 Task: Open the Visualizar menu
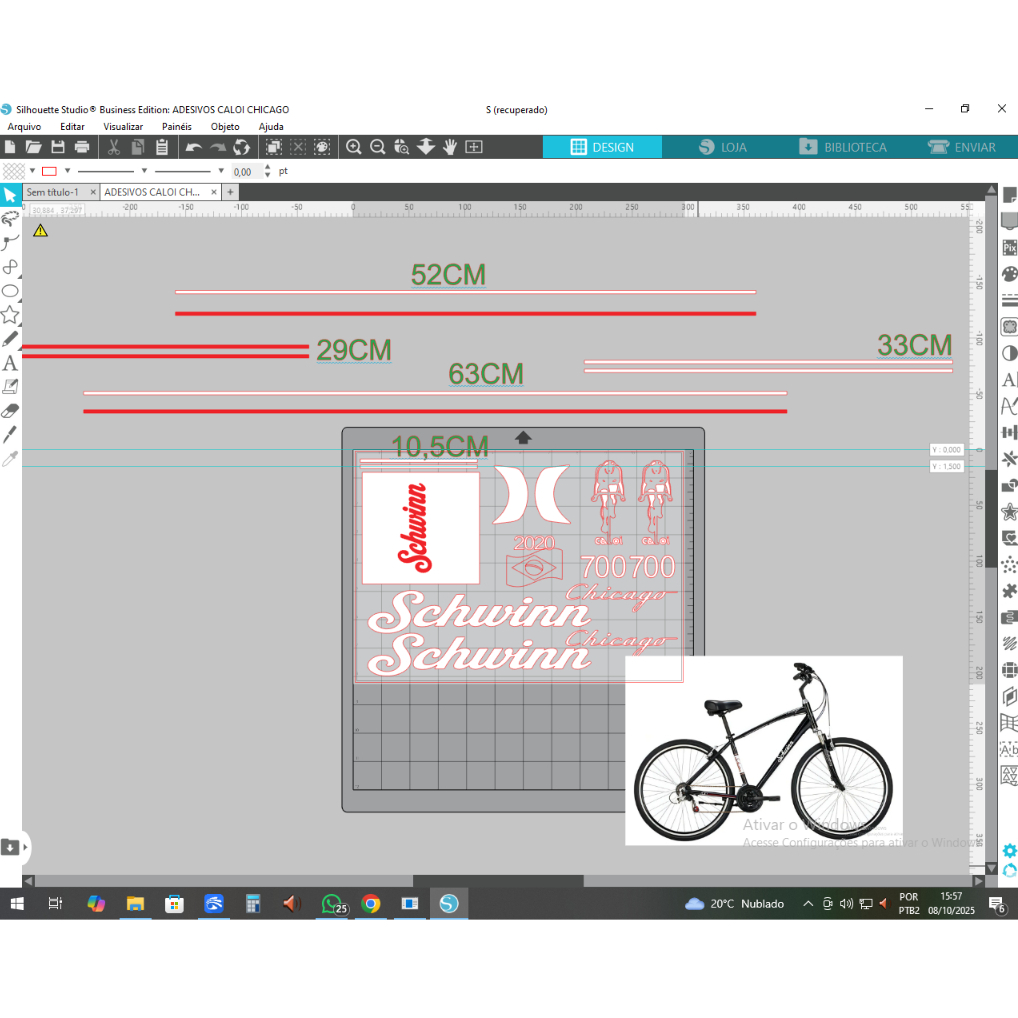[x=123, y=127]
